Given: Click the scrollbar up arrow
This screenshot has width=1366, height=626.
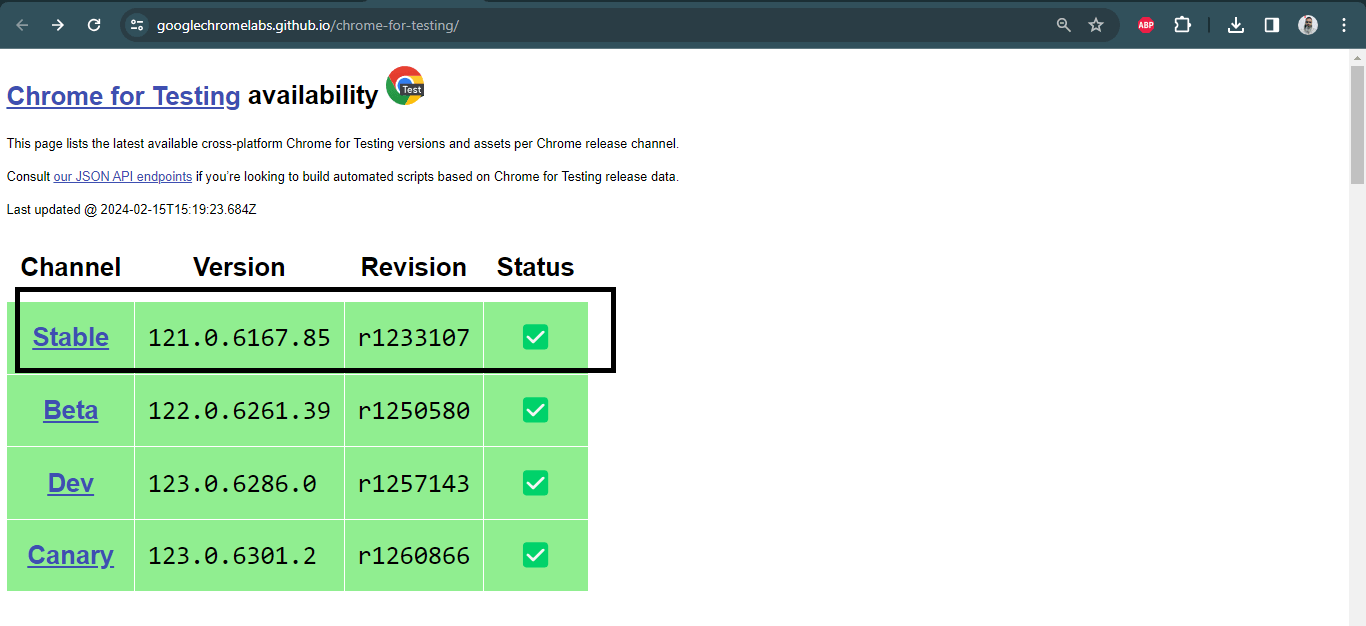Looking at the screenshot, I should pos(1357,57).
